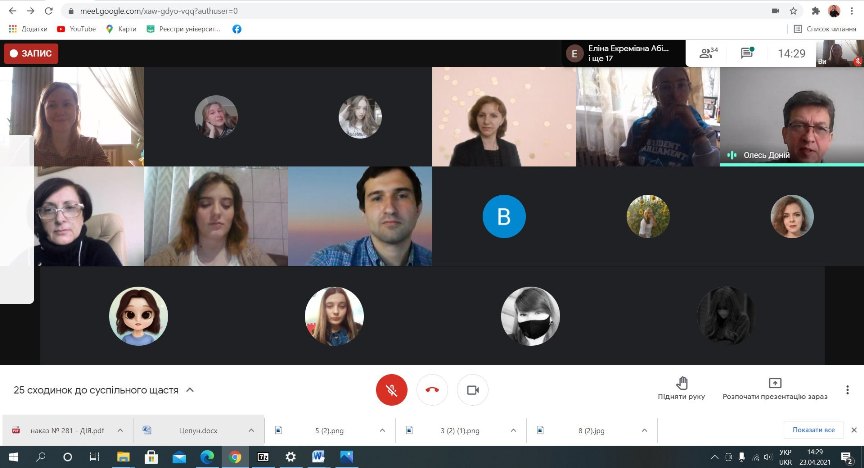Image resolution: width=864 pixels, height=468 pixels.
Task: Click the Еліна Екремівна participant label
Action: [624, 53]
